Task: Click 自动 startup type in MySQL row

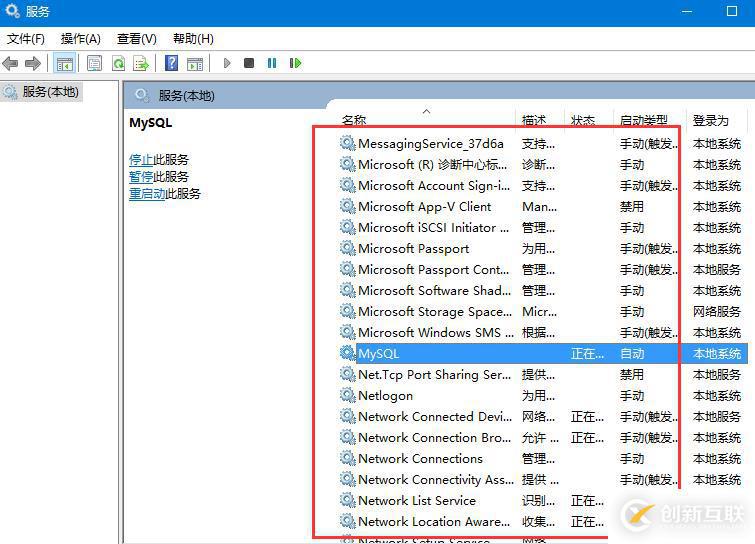Action: (632, 354)
